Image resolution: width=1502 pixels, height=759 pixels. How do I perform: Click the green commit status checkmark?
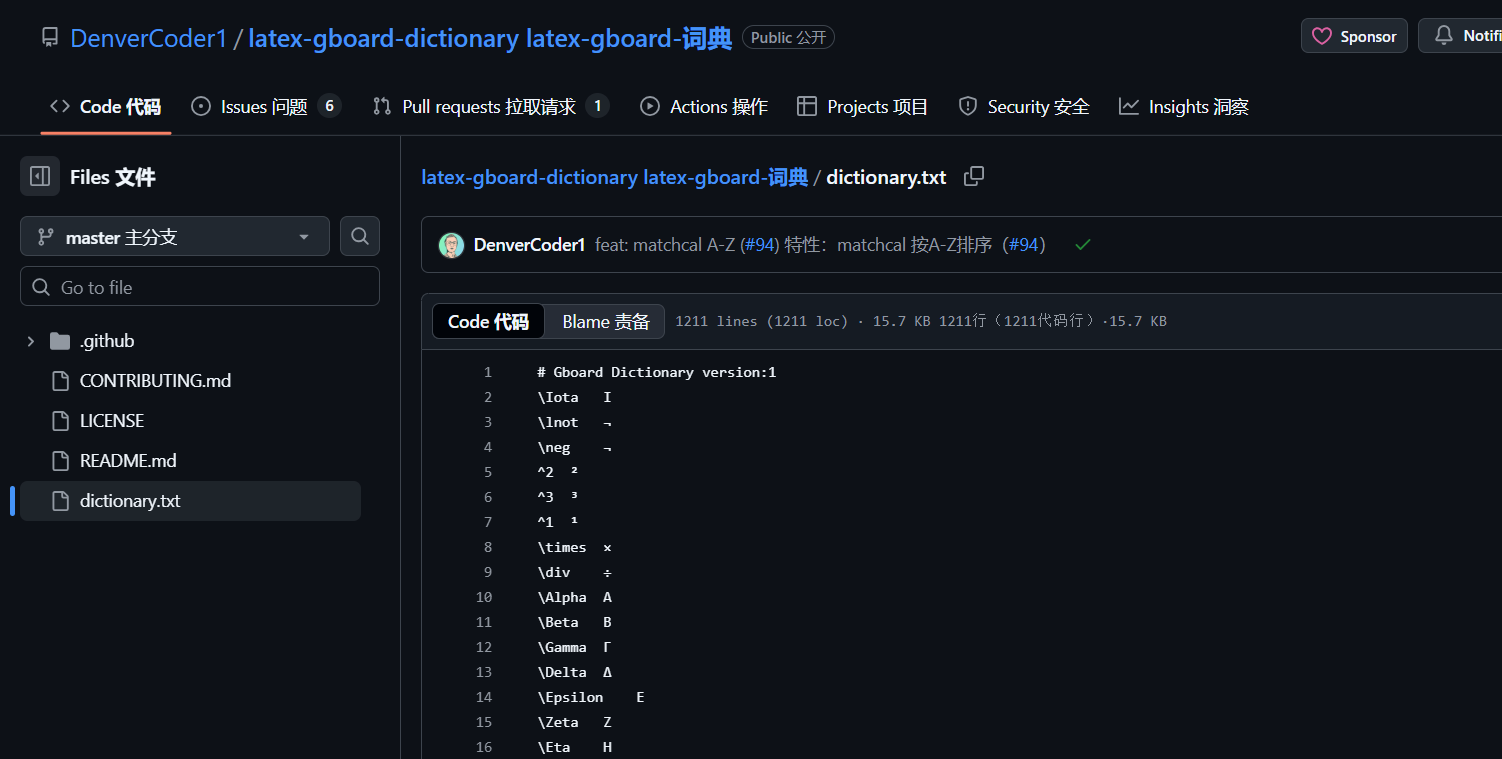pos(1082,245)
